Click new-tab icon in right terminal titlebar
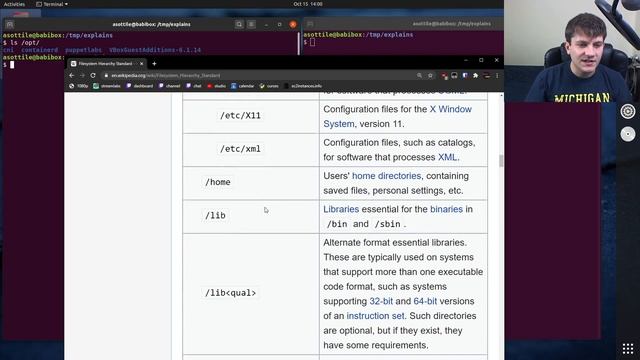 click(310, 24)
